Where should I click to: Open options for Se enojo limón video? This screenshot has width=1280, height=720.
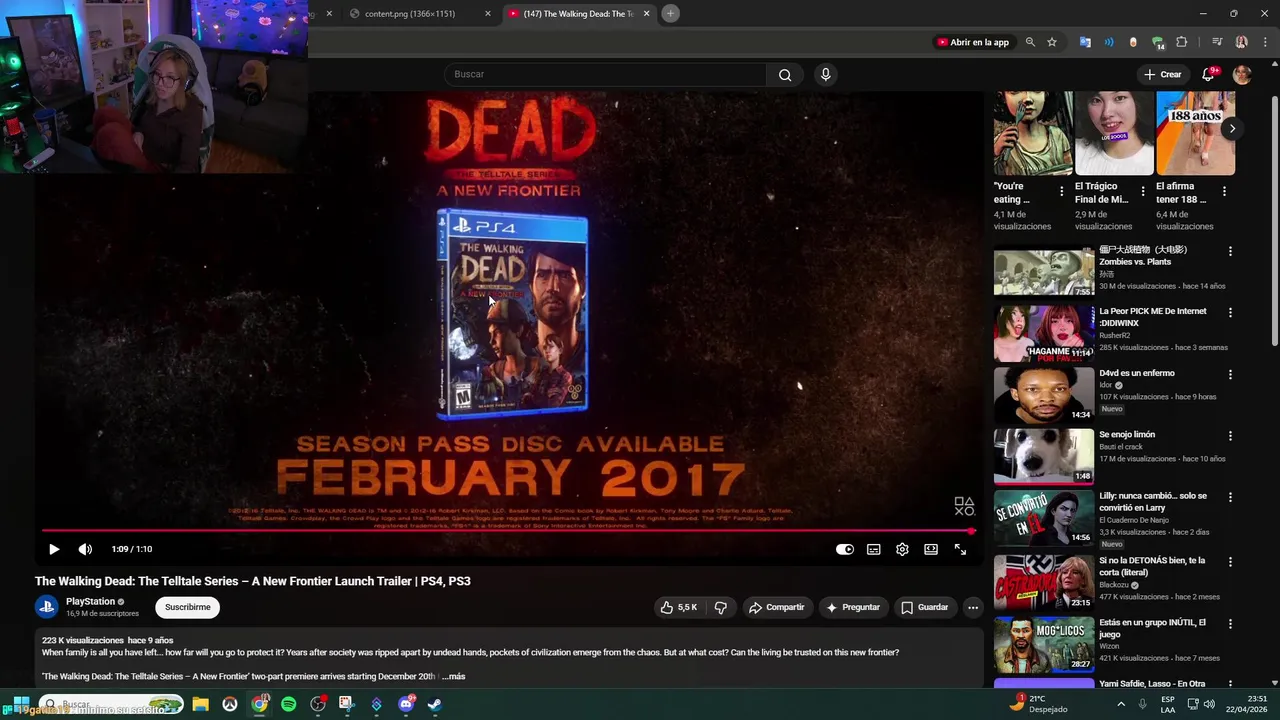(1230, 436)
